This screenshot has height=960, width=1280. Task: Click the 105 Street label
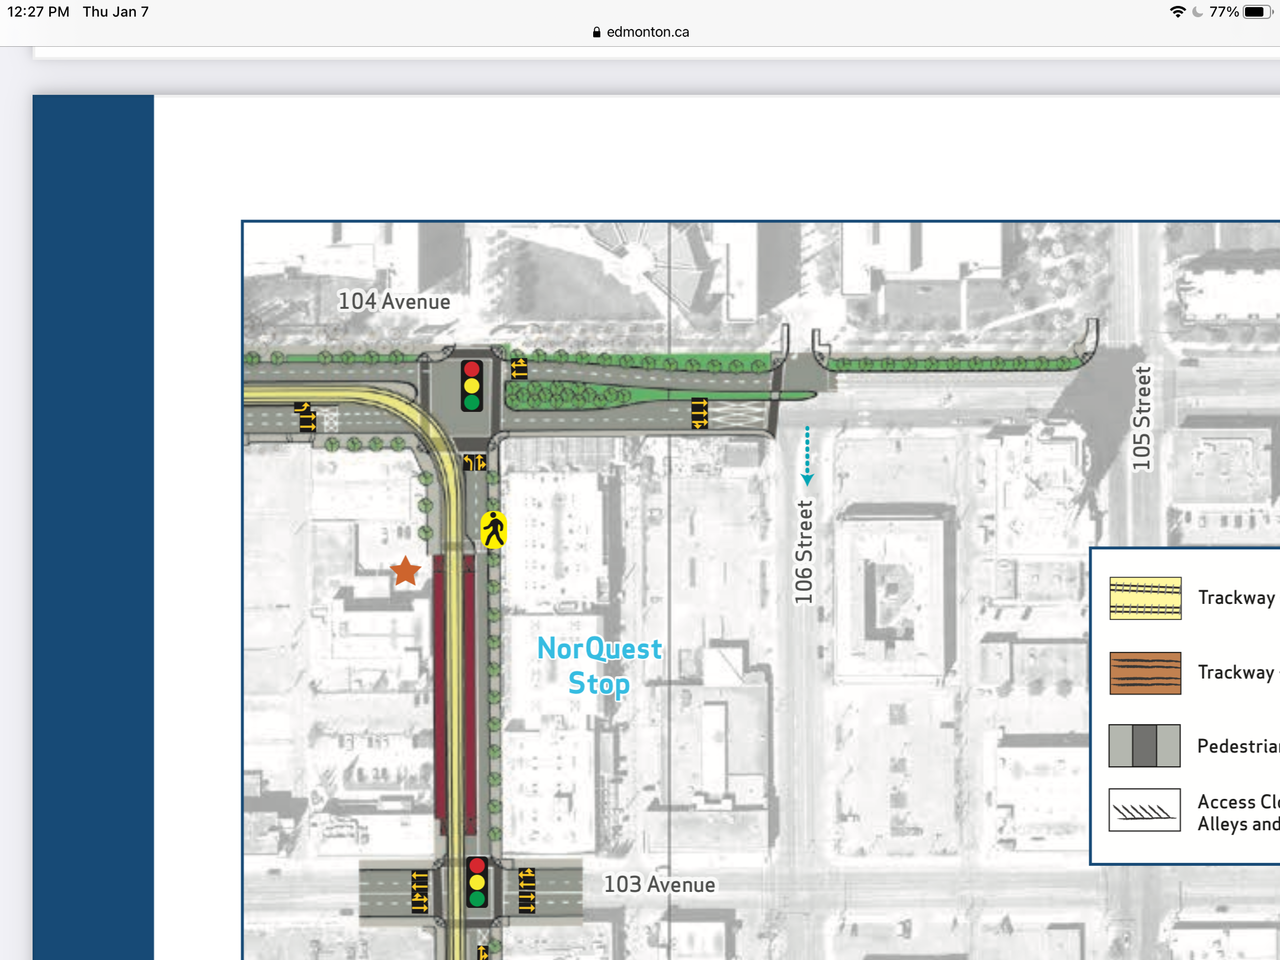click(1142, 418)
